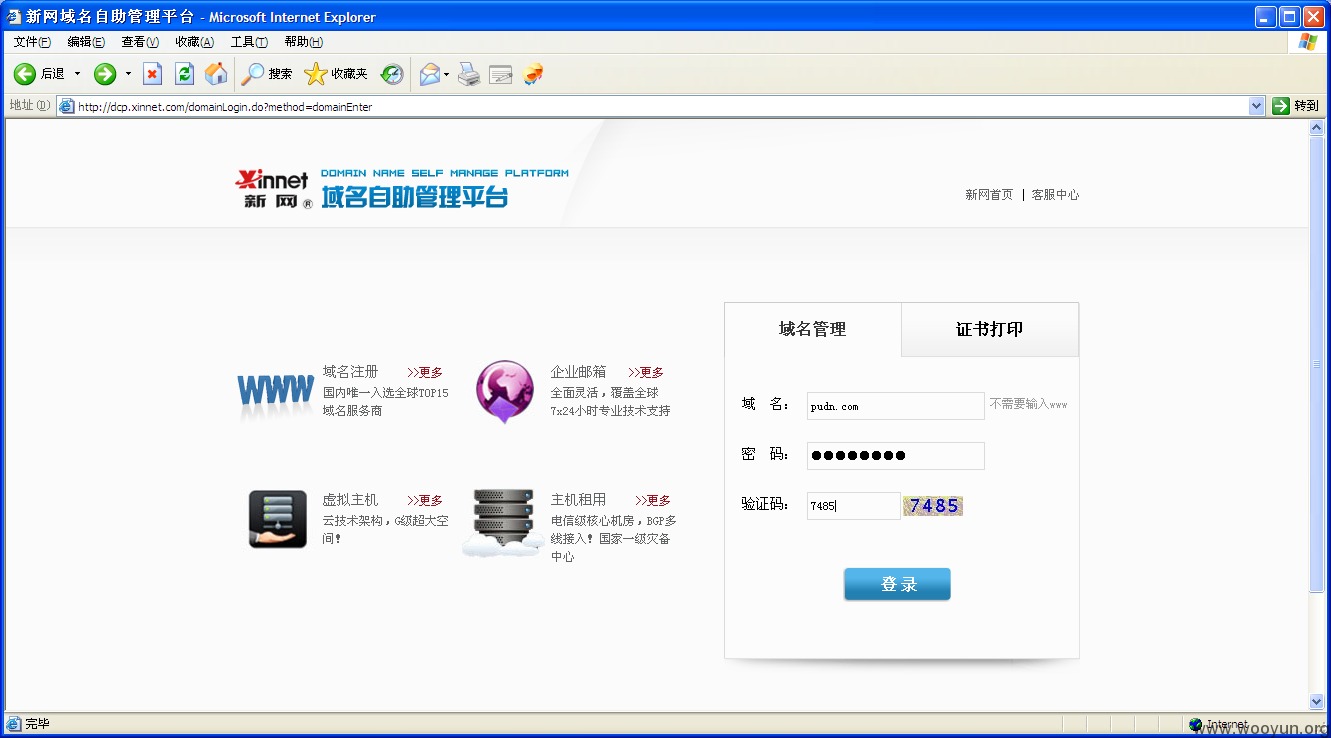Click the 密码 password field

896,456
